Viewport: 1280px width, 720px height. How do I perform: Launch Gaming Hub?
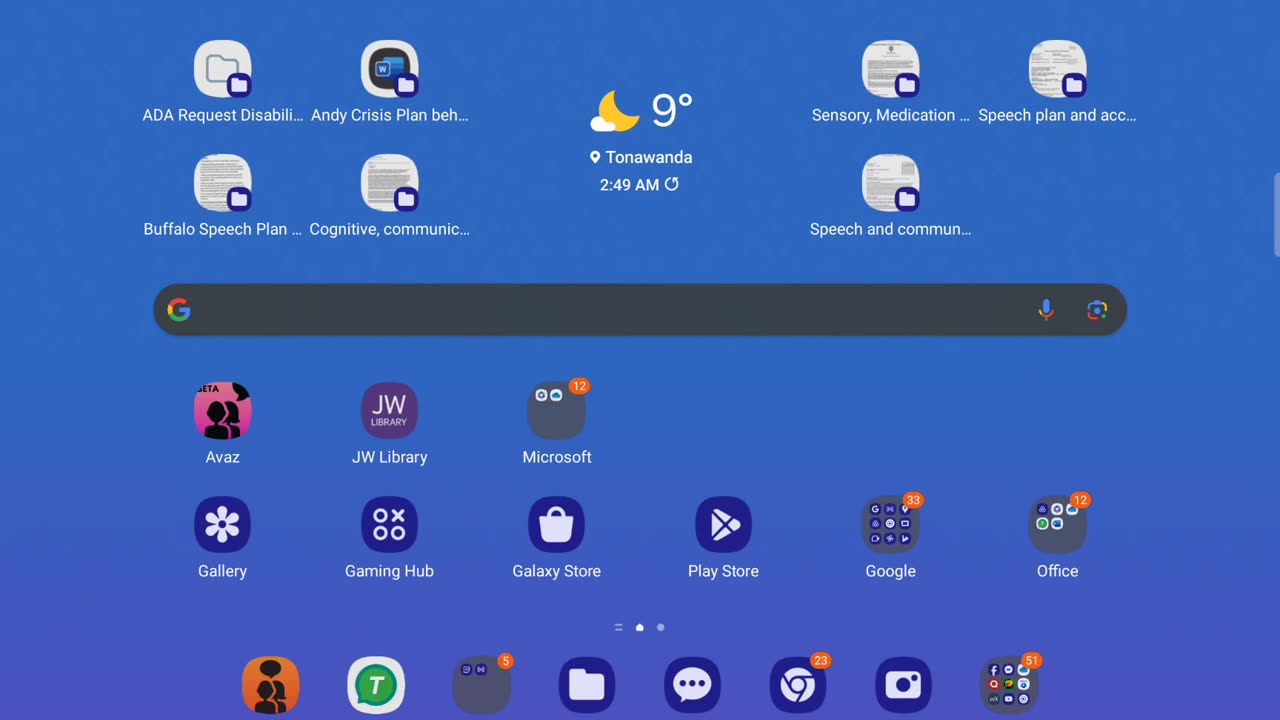click(389, 525)
